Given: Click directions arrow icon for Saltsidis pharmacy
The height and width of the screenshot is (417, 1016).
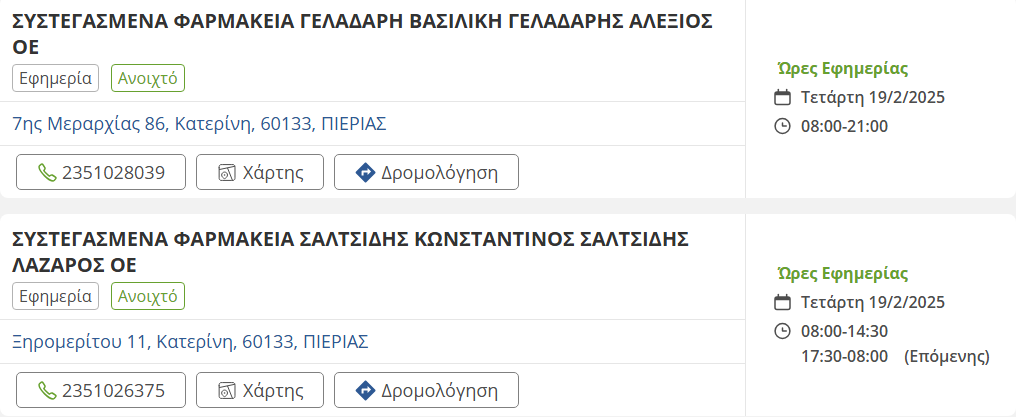Looking at the screenshot, I should click(365, 390).
